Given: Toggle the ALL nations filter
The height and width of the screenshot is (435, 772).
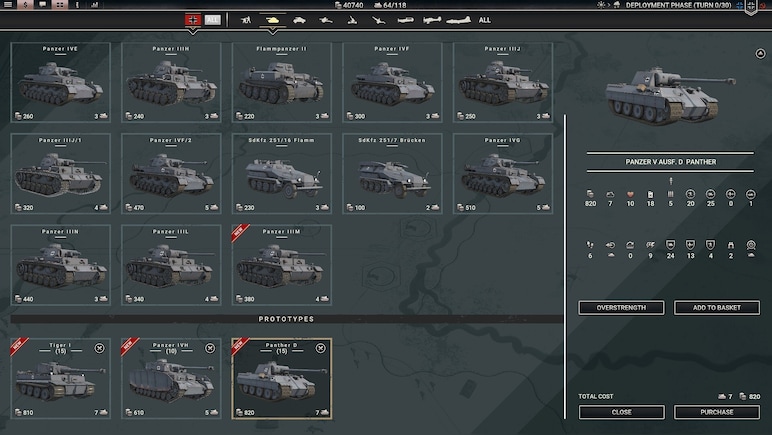Looking at the screenshot, I should pyautogui.click(x=212, y=20).
